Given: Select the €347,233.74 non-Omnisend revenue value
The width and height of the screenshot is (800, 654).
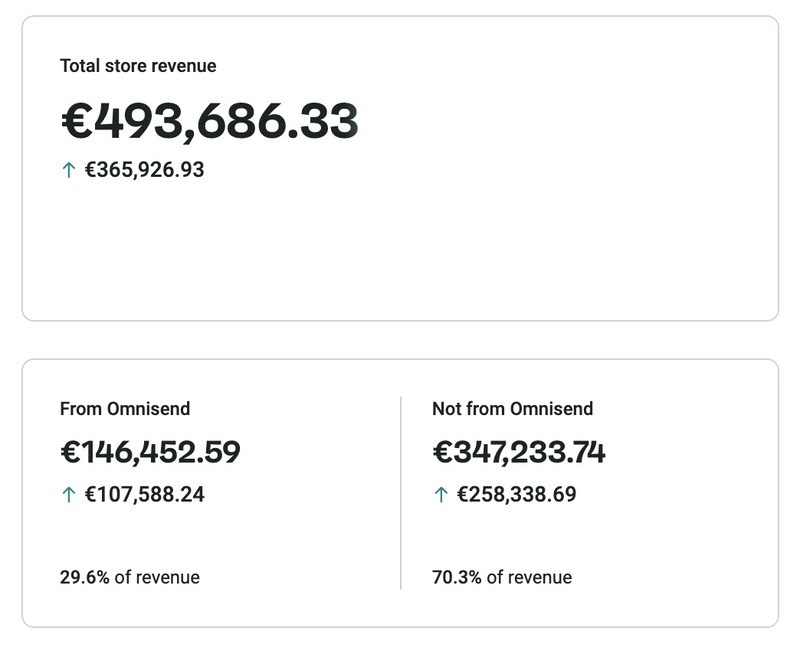Looking at the screenshot, I should (519, 452).
